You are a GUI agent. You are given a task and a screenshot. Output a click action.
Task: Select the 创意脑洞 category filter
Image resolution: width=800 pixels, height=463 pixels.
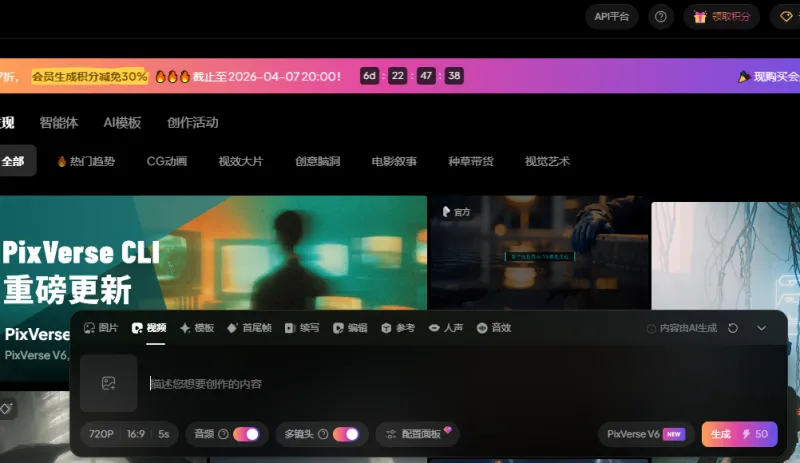[317, 161]
